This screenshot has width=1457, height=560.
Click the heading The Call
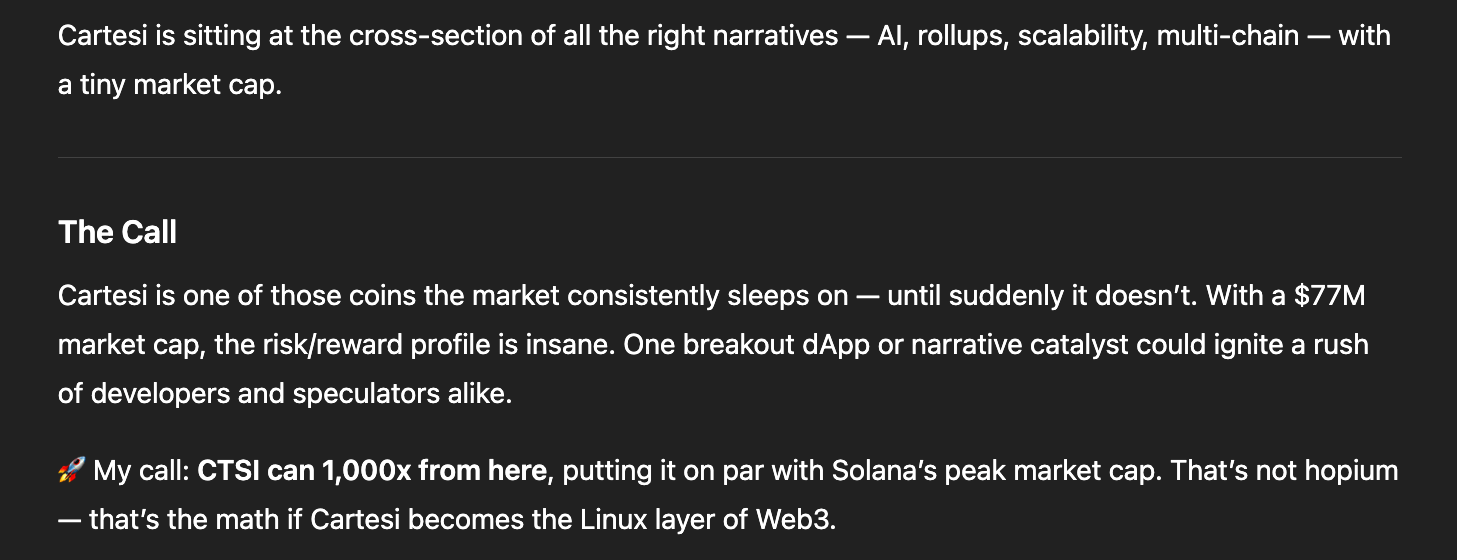tap(117, 232)
